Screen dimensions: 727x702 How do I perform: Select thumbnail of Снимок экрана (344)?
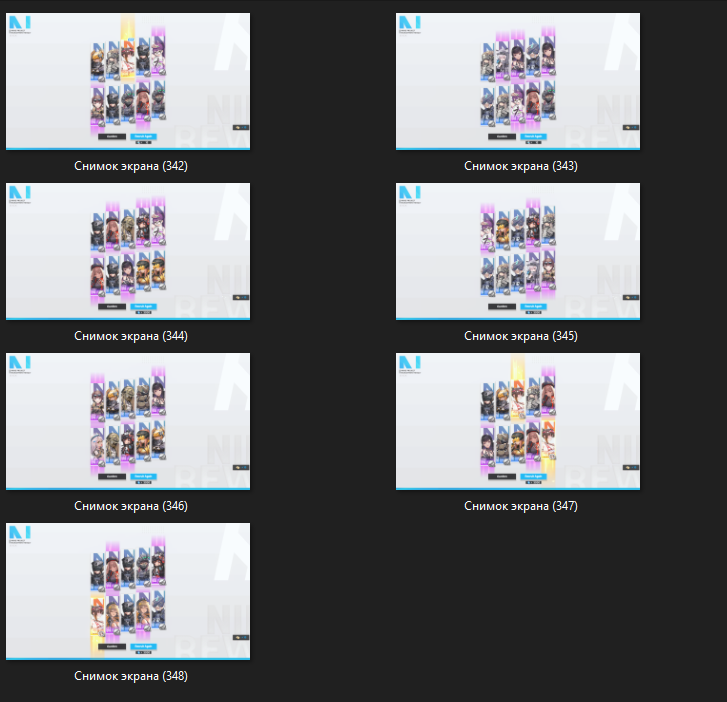pyautogui.click(x=128, y=251)
